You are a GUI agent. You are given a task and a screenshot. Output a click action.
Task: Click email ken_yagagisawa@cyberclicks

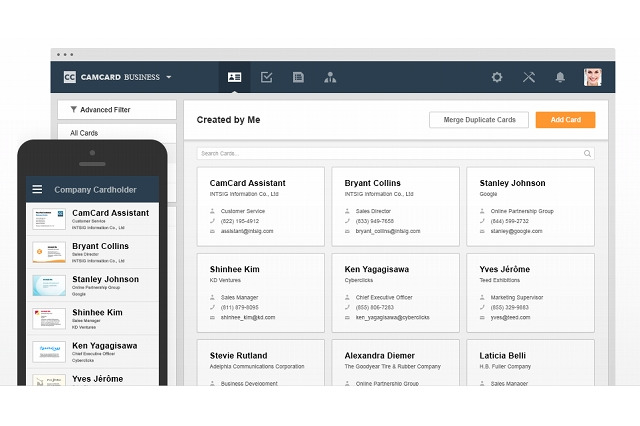(392, 317)
